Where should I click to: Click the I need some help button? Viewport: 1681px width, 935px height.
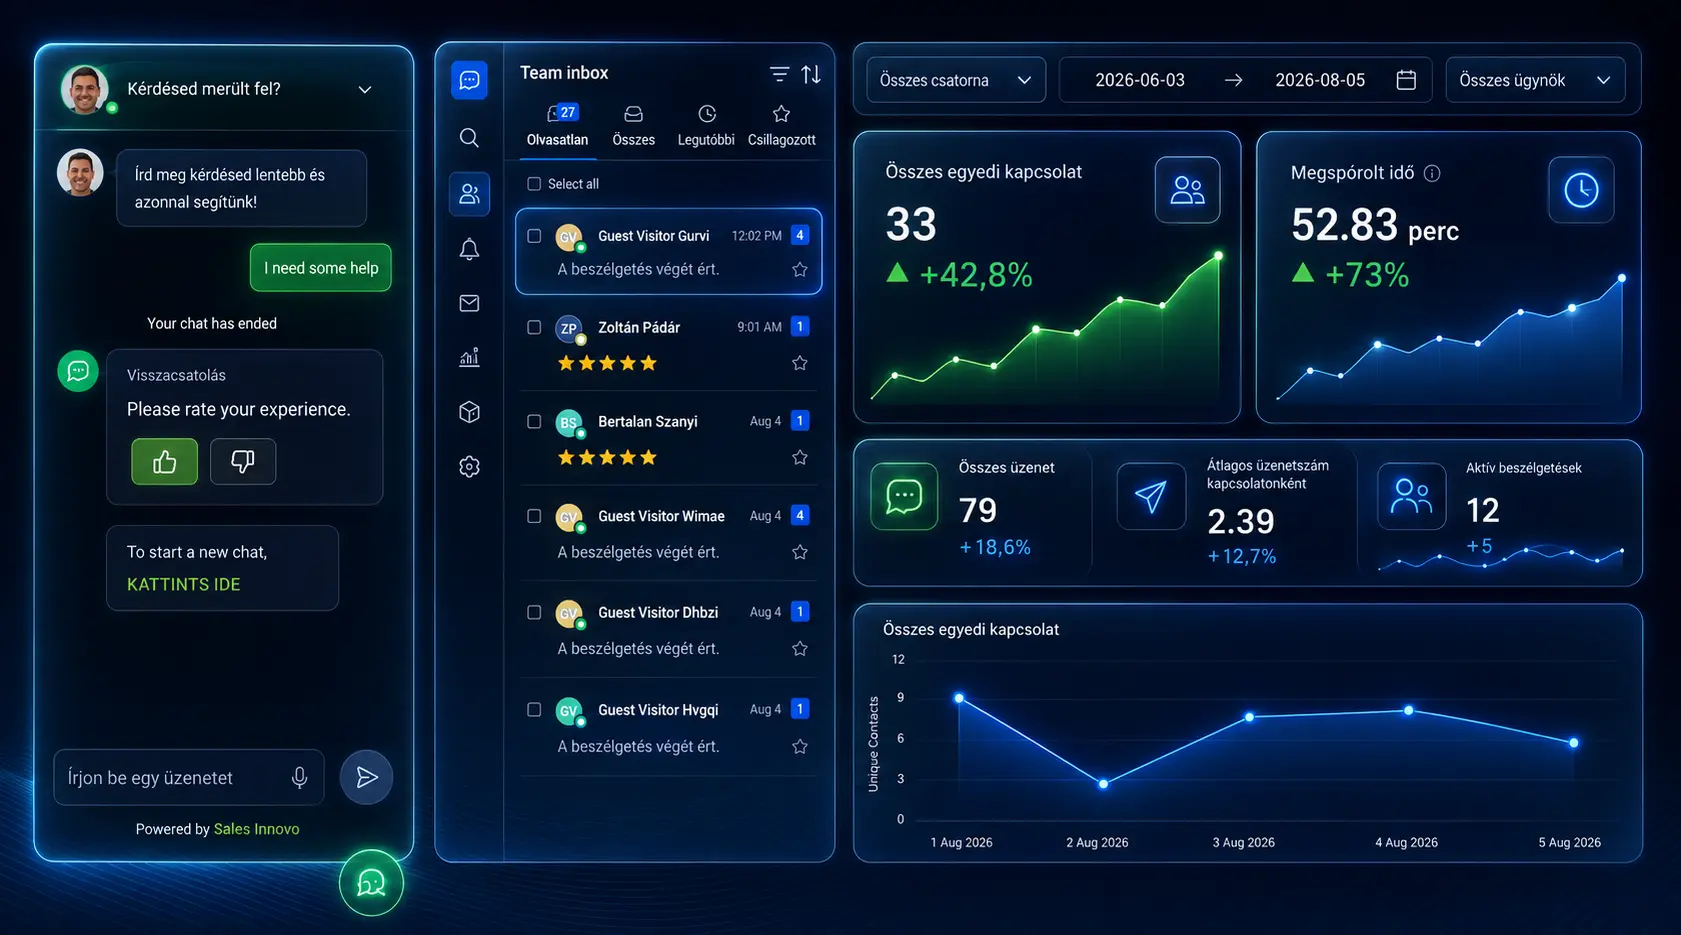tap(321, 268)
